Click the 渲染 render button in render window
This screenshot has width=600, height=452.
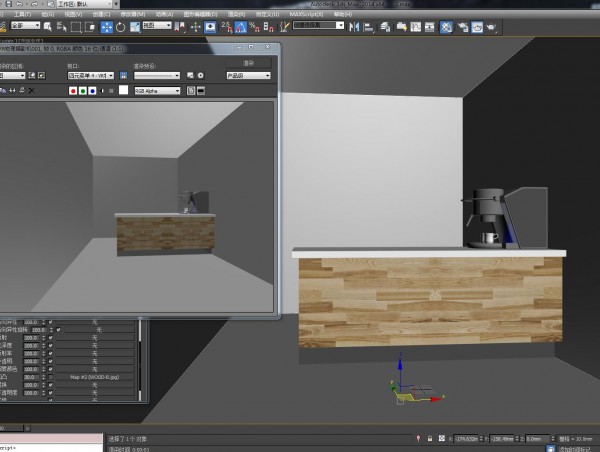point(249,63)
